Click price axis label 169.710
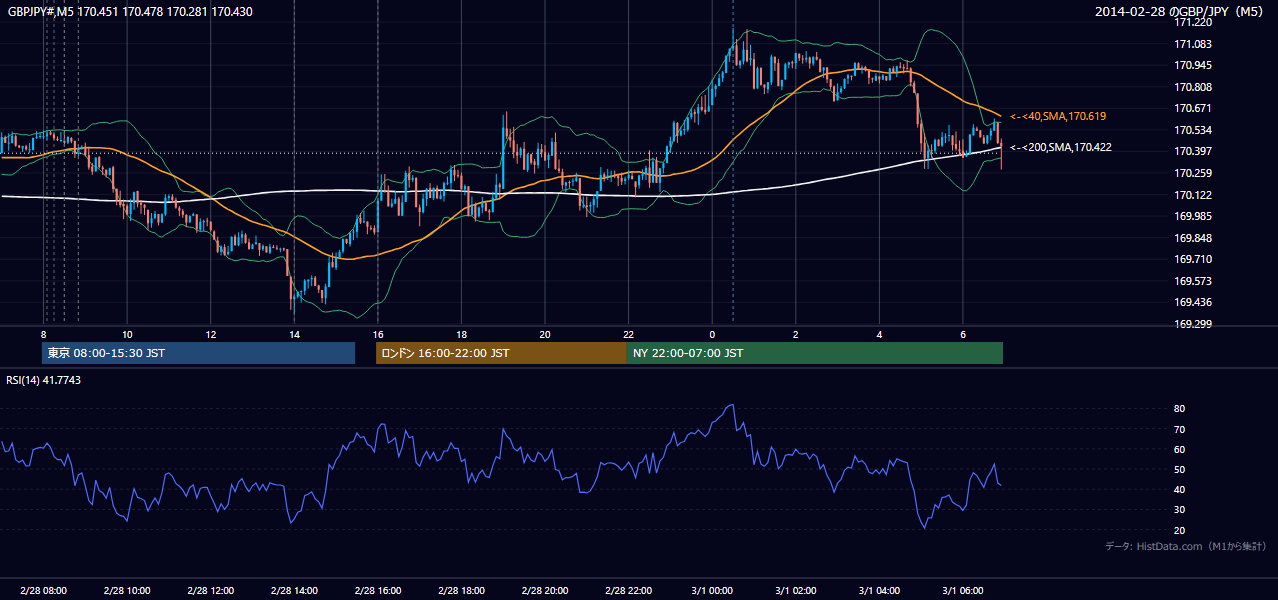The height and width of the screenshot is (600, 1278). pos(1193,260)
